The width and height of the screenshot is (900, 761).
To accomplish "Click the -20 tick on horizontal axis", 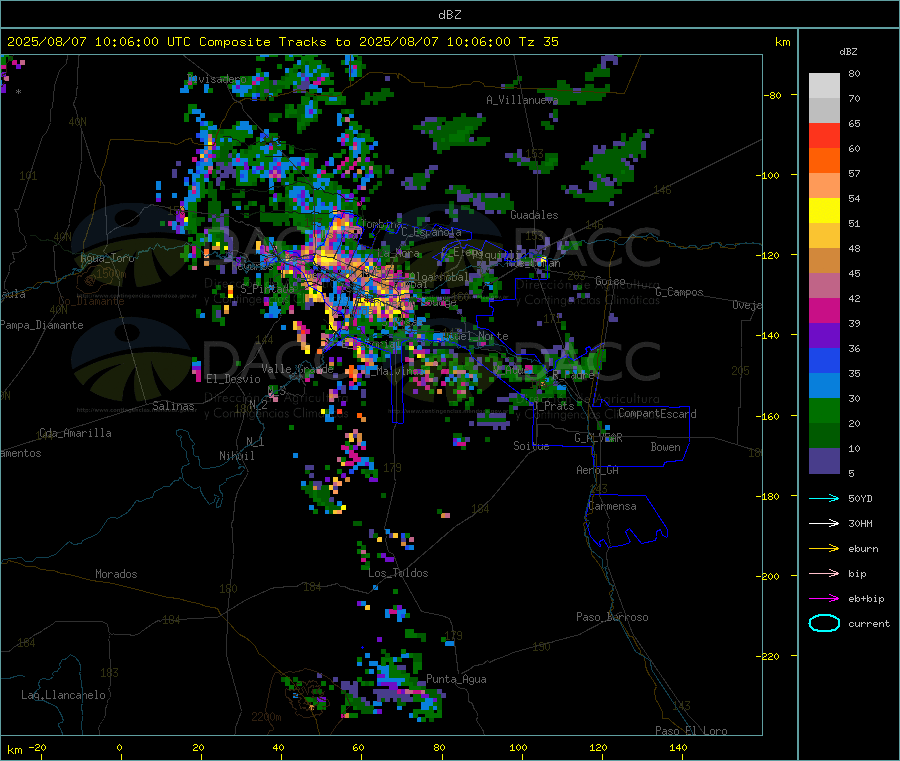I will pos(37,747).
